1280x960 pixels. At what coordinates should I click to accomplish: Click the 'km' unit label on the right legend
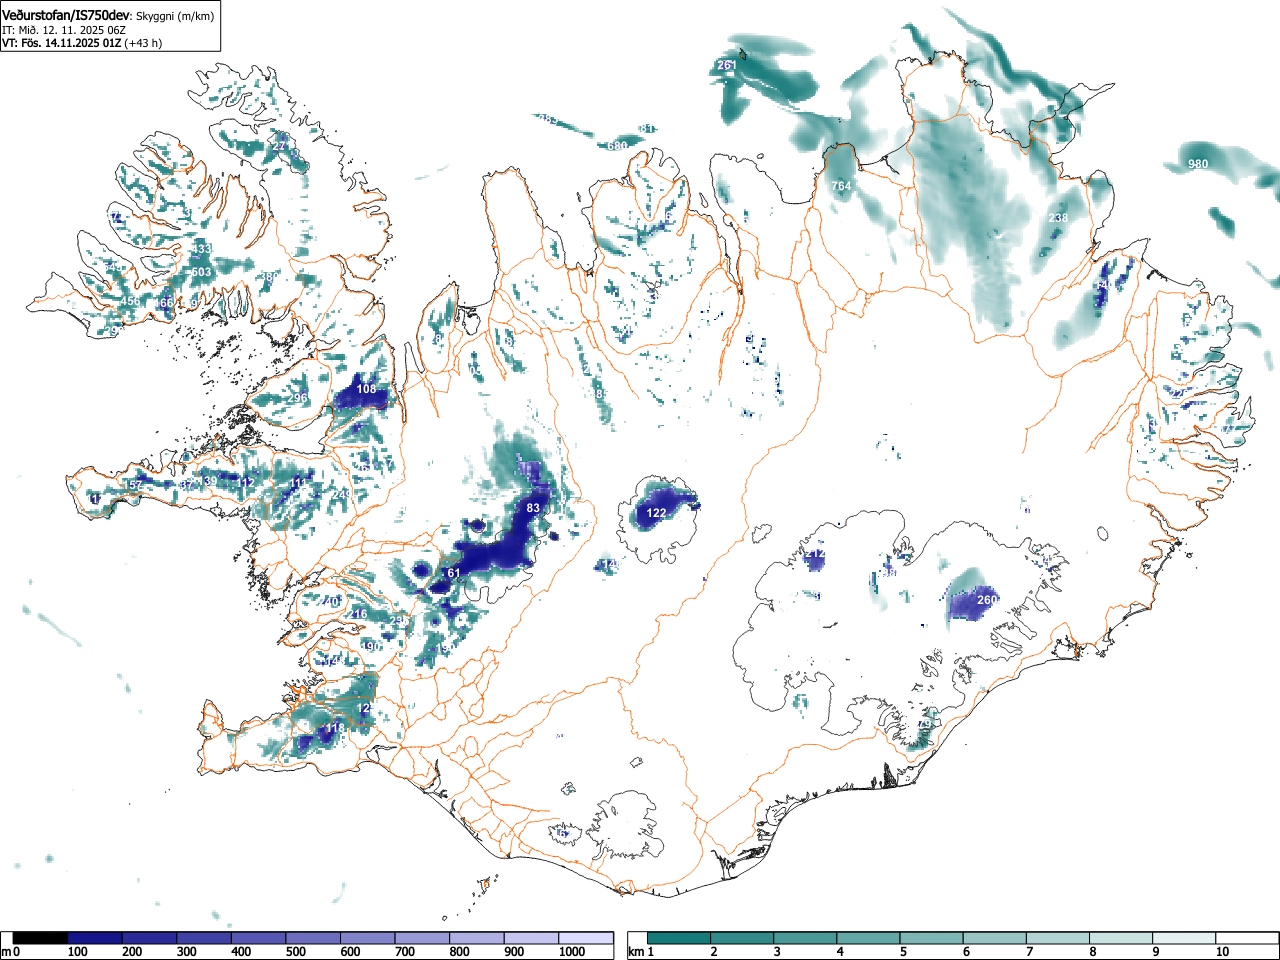[x=635, y=952]
